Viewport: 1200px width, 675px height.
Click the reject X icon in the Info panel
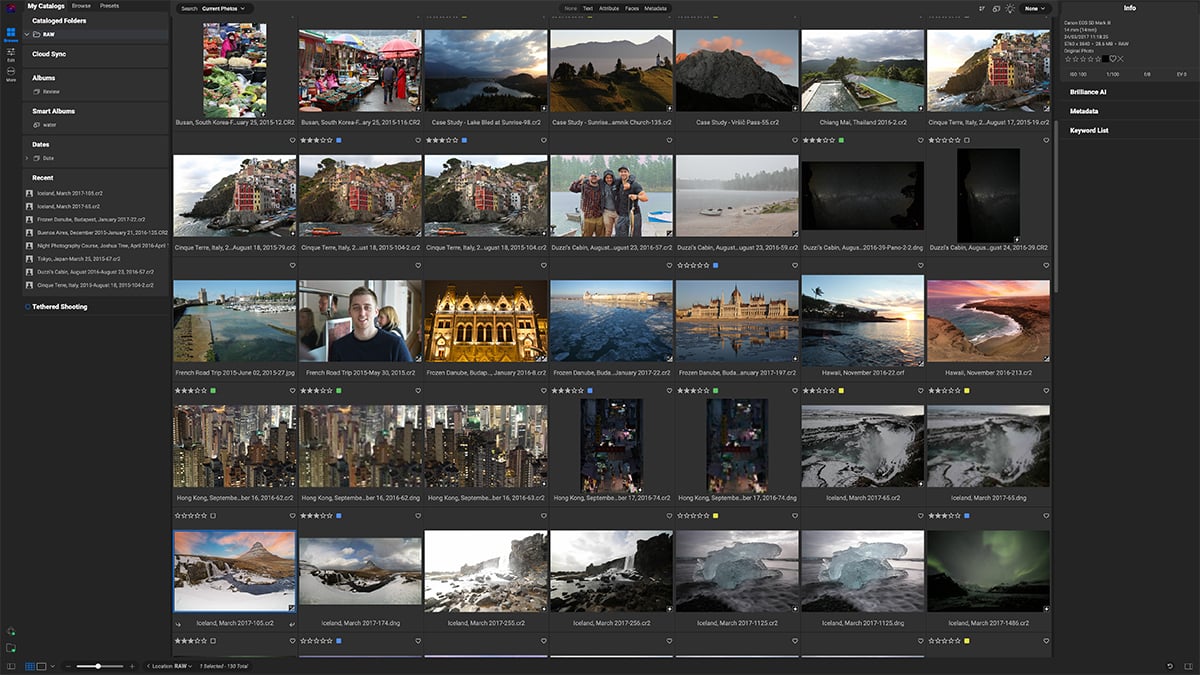[x=1121, y=59]
